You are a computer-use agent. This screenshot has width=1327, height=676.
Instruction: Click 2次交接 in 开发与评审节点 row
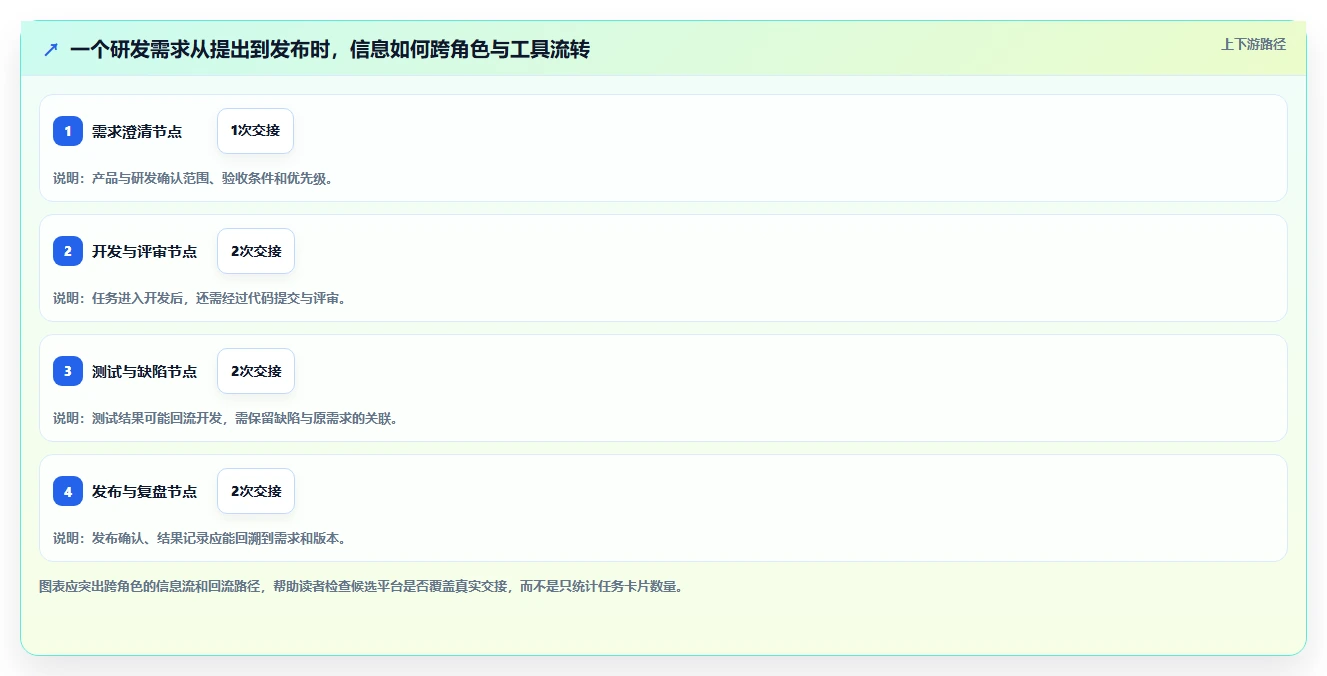coord(256,251)
